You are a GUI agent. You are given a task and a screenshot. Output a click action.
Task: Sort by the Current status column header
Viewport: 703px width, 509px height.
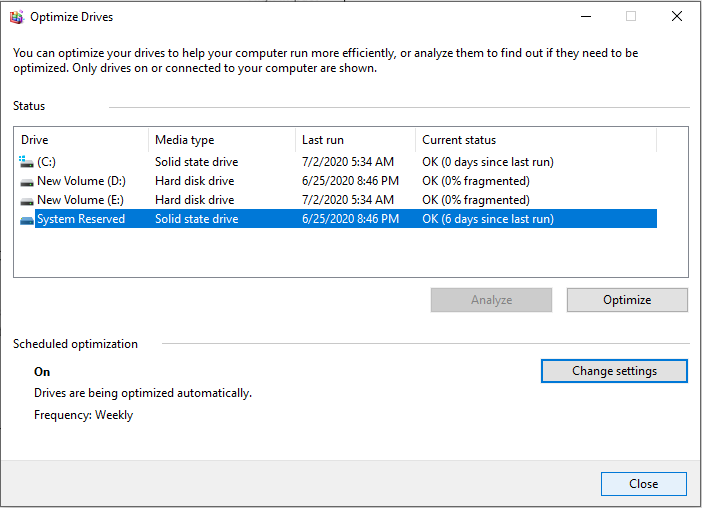click(535, 140)
